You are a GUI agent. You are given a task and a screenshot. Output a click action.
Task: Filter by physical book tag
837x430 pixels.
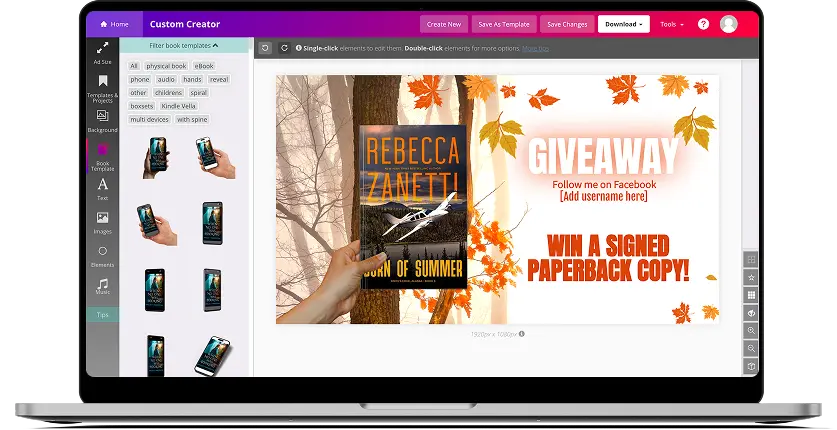[x=166, y=66]
